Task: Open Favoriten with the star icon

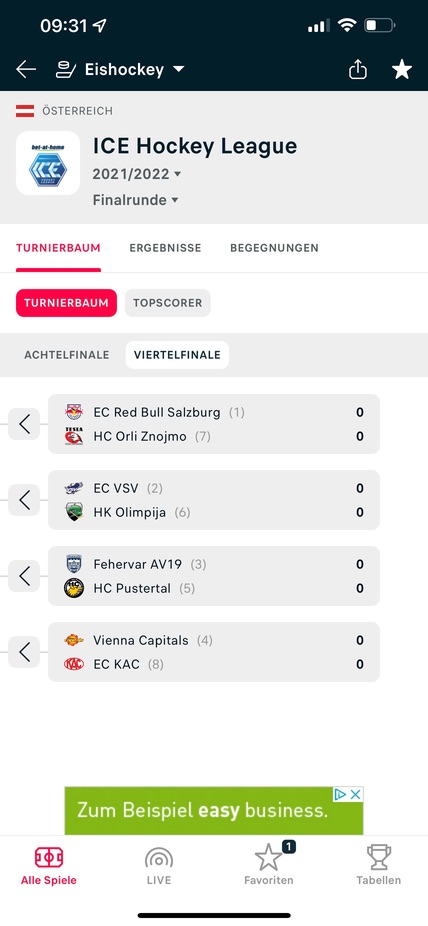Action: 269,865
